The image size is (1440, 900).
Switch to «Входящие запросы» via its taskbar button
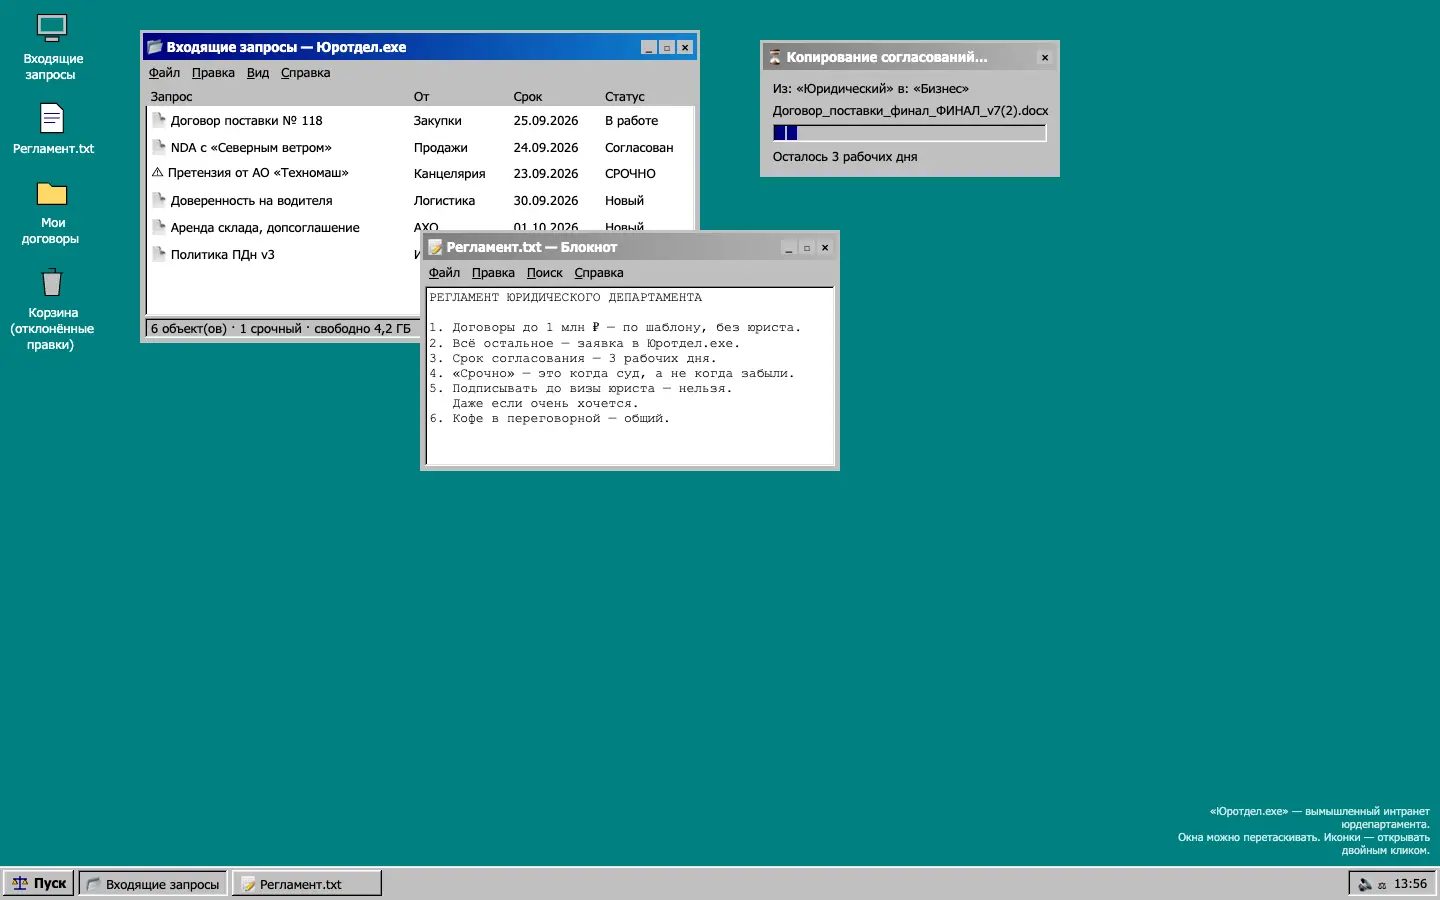coord(154,884)
